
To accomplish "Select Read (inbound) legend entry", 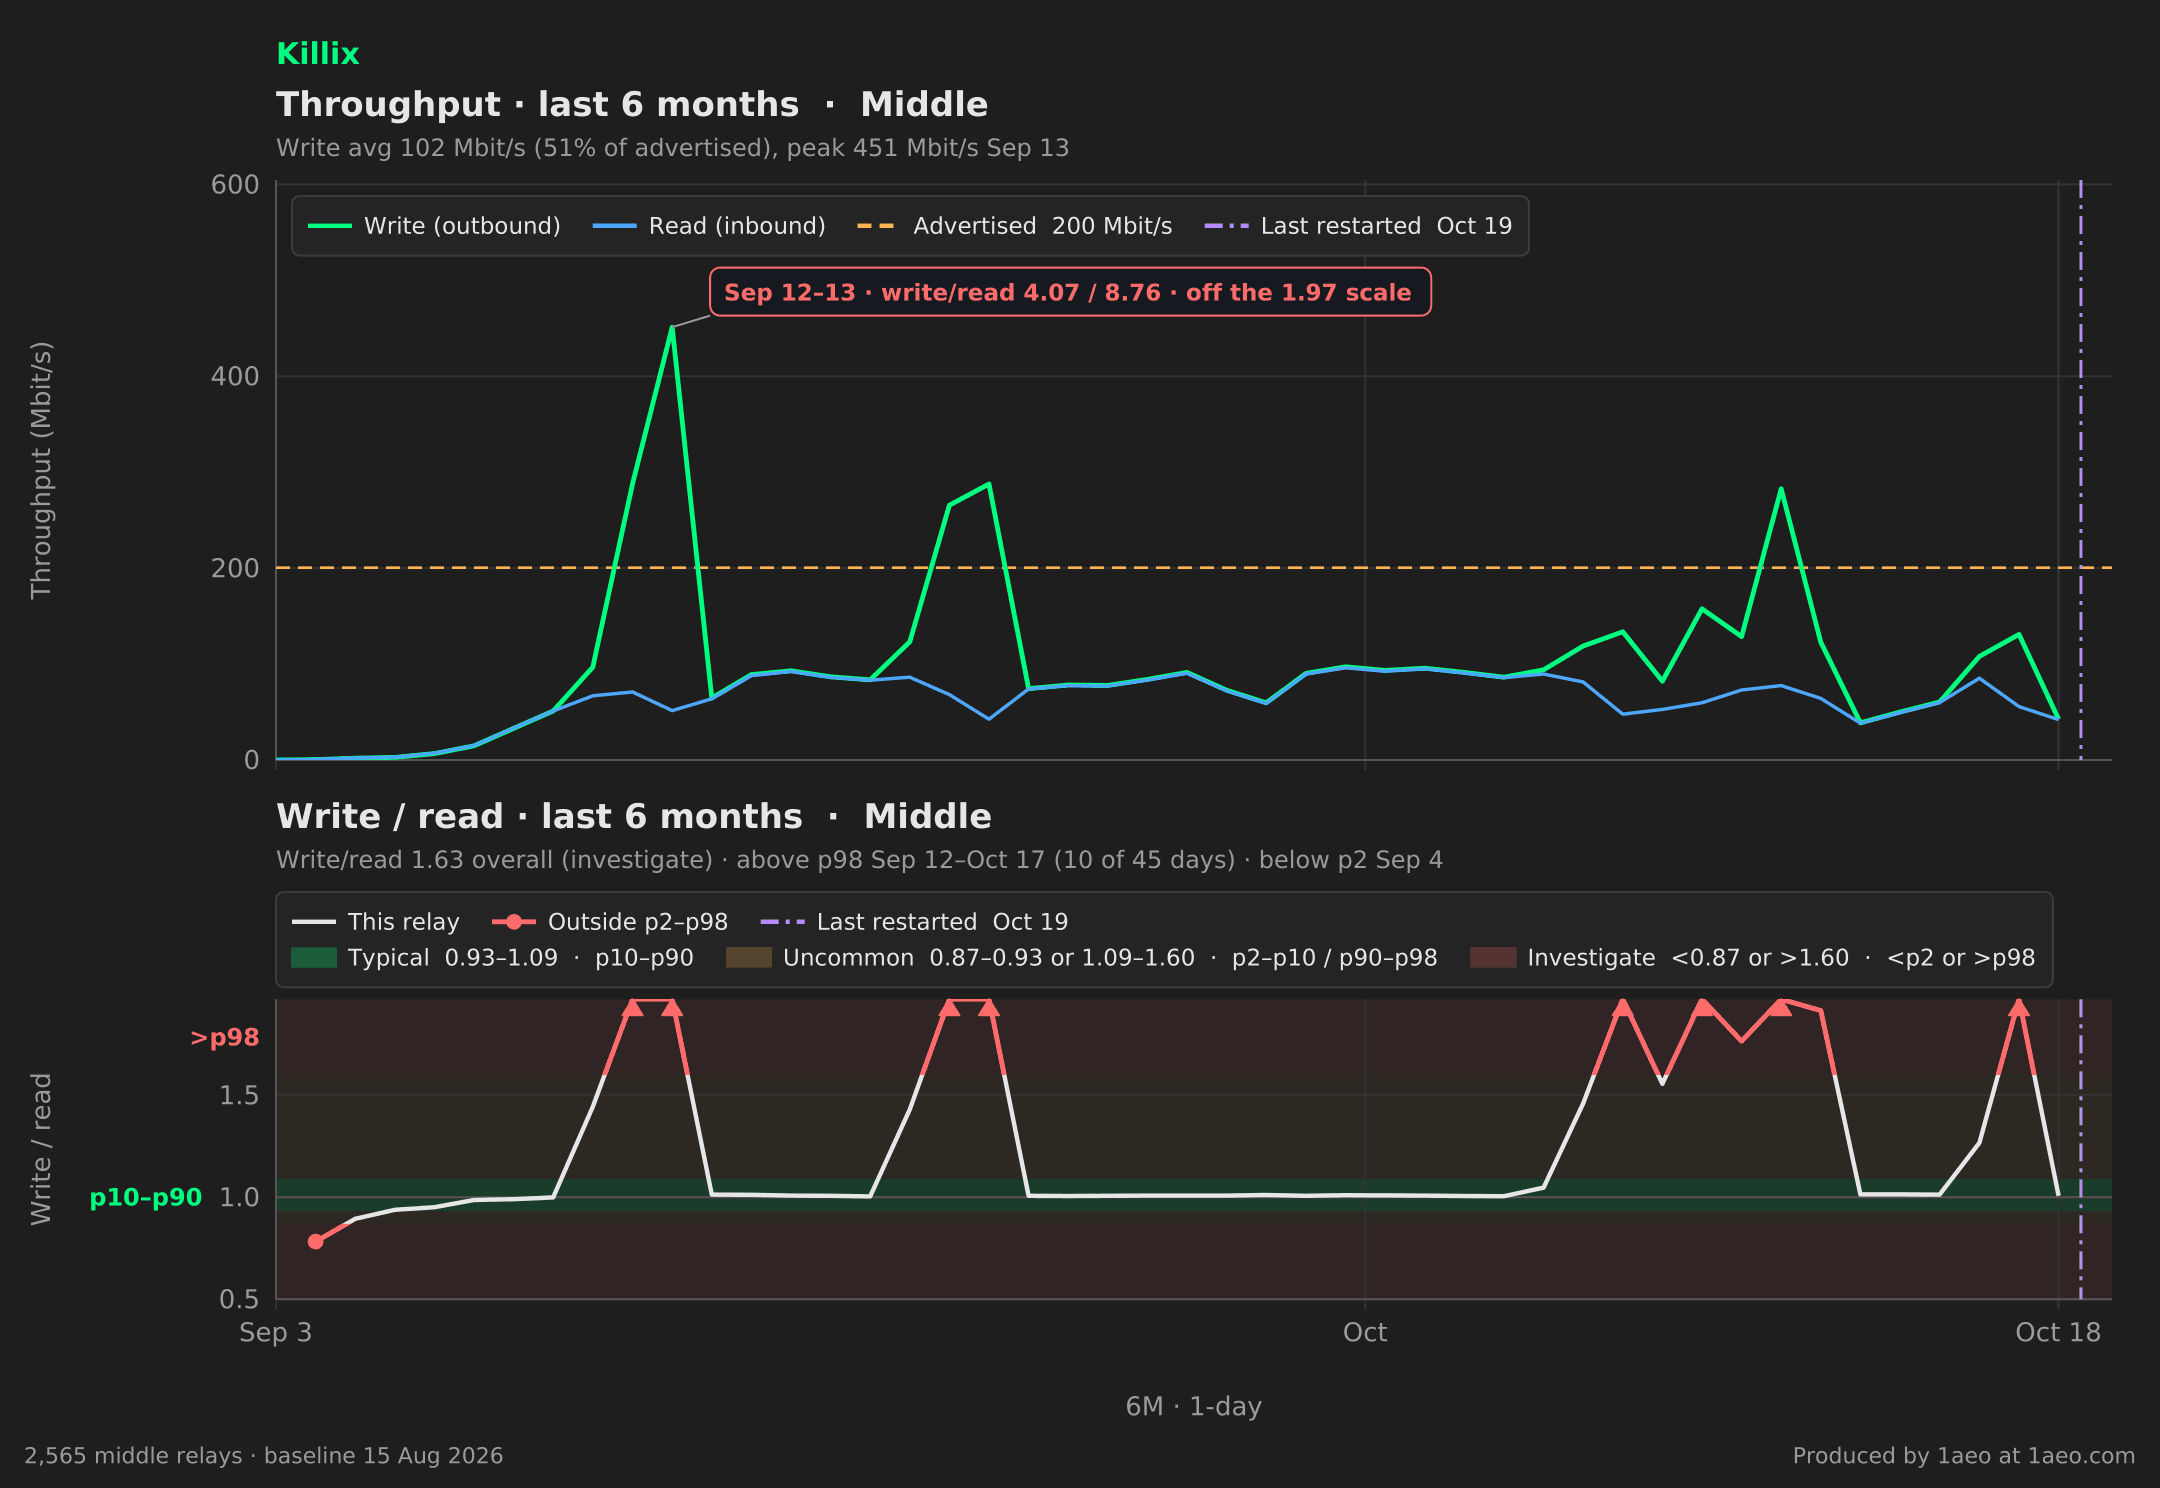I will coord(709,226).
